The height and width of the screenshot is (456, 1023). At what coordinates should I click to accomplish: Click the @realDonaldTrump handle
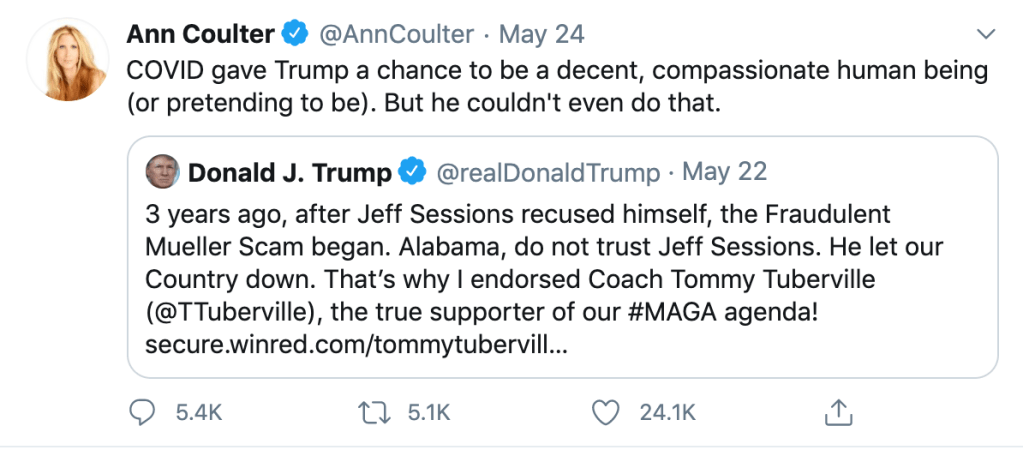click(x=547, y=172)
